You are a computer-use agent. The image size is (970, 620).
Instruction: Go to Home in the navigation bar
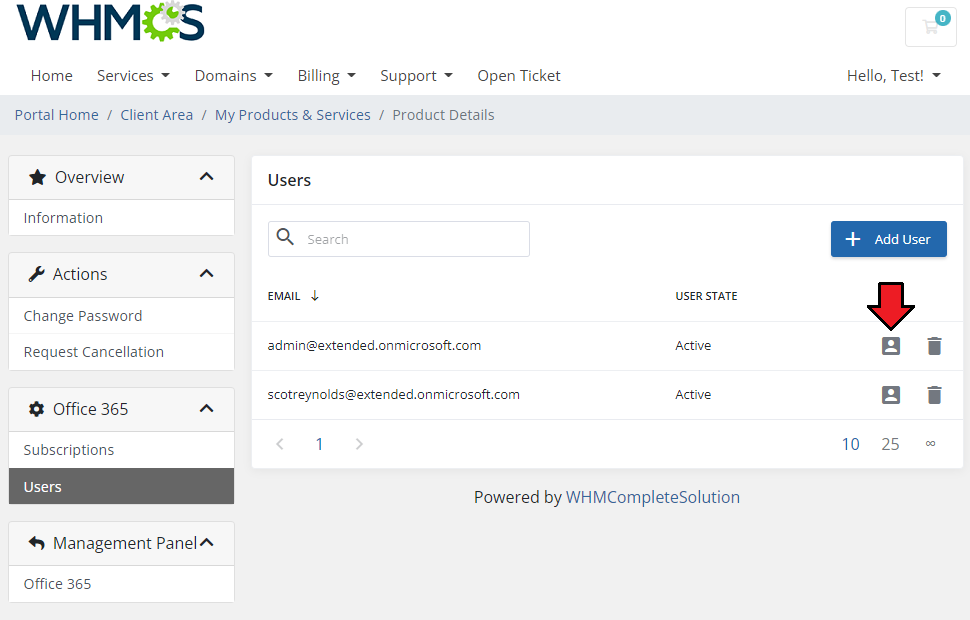click(x=51, y=75)
